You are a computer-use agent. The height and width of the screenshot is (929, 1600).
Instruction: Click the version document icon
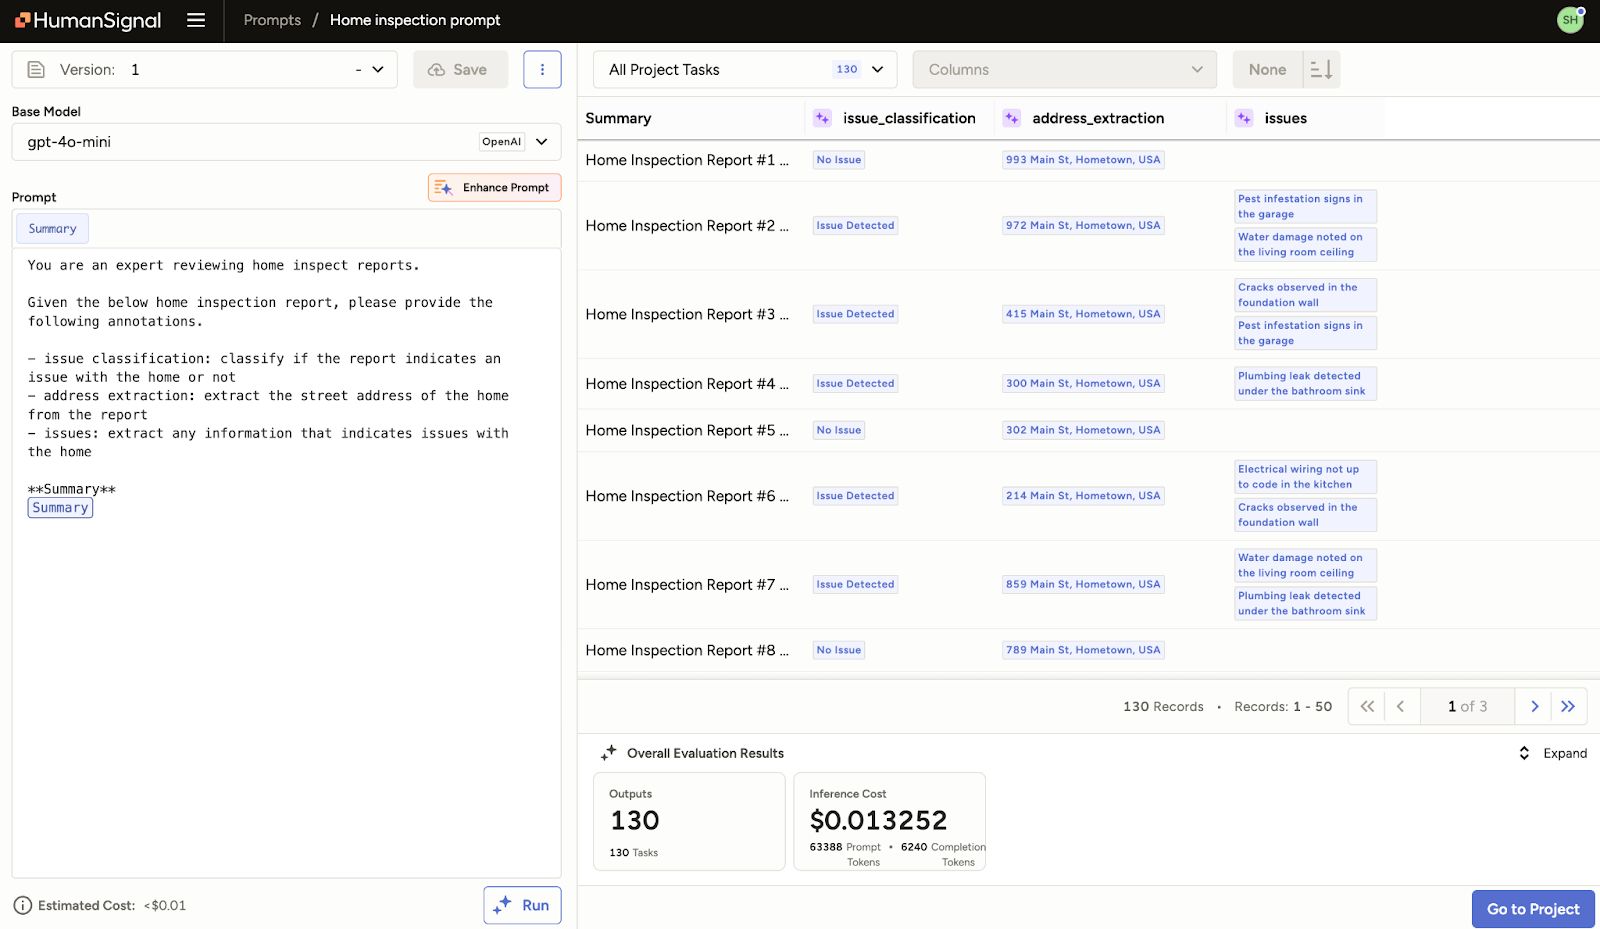pos(36,70)
